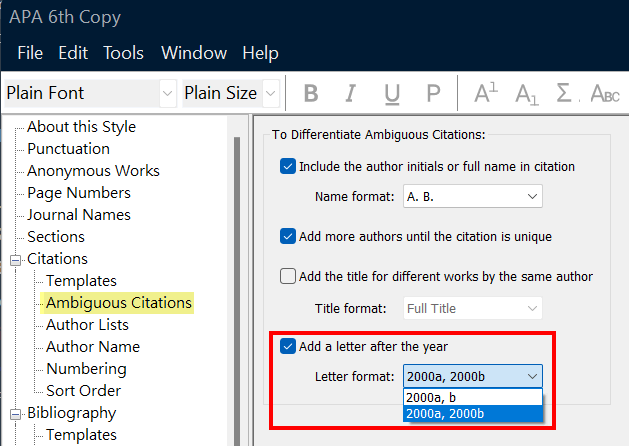Select Numbering in the tree
Image resolution: width=629 pixels, height=446 pixels.
tap(86, 369)
